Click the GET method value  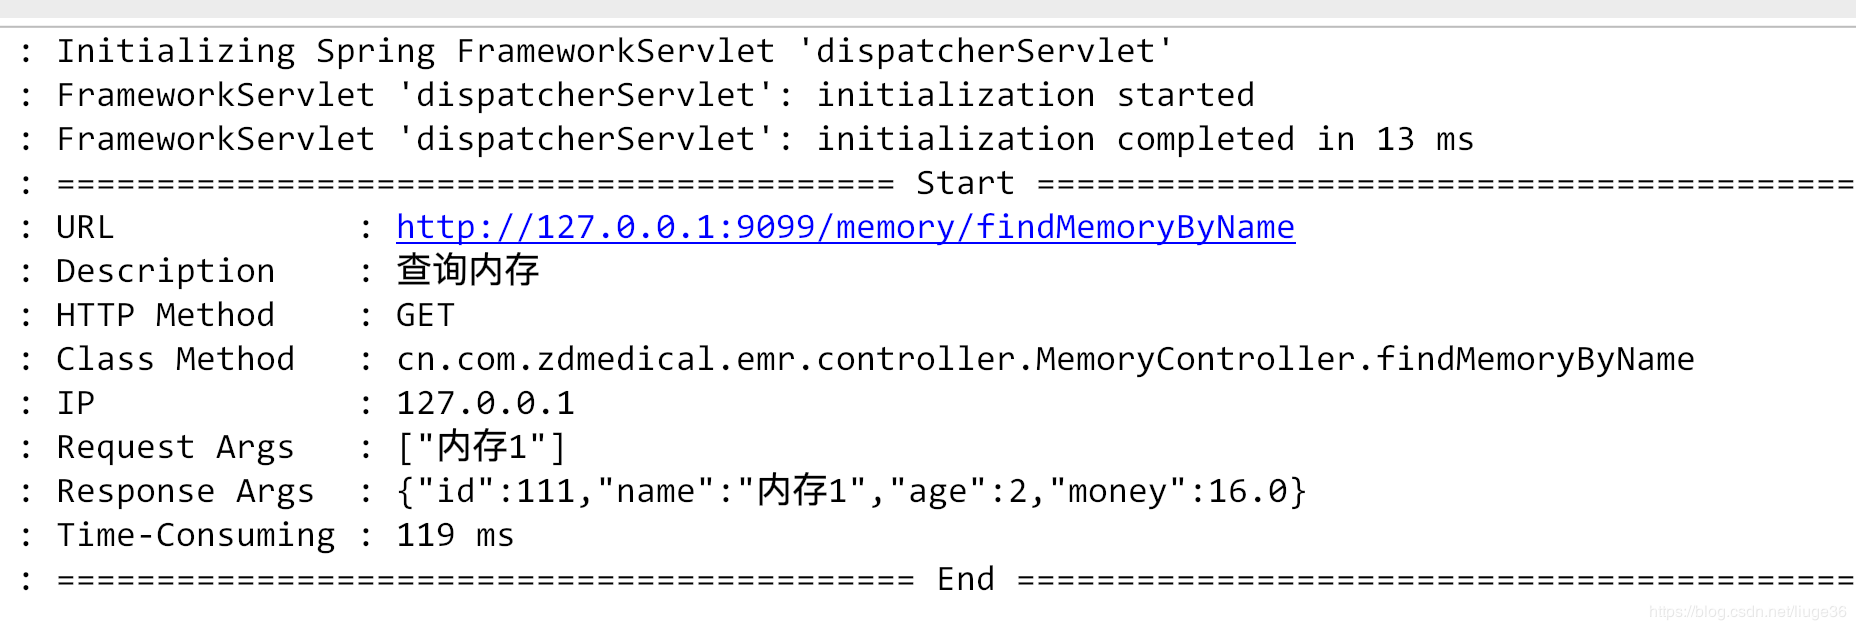click(x=425, y=315)
